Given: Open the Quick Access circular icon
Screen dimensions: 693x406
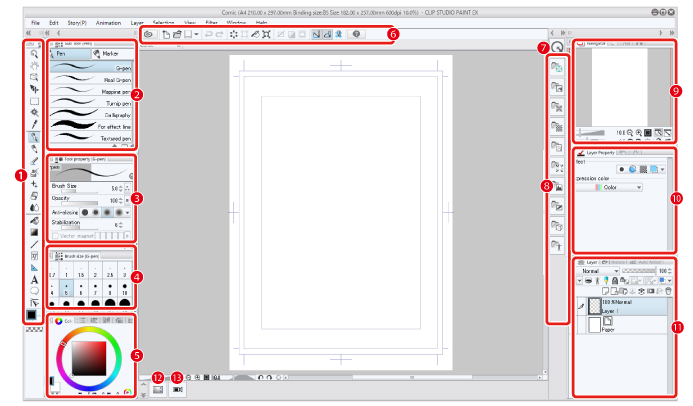Looking at the screenshot, I should pyautogui.click(x=557, y=46).
